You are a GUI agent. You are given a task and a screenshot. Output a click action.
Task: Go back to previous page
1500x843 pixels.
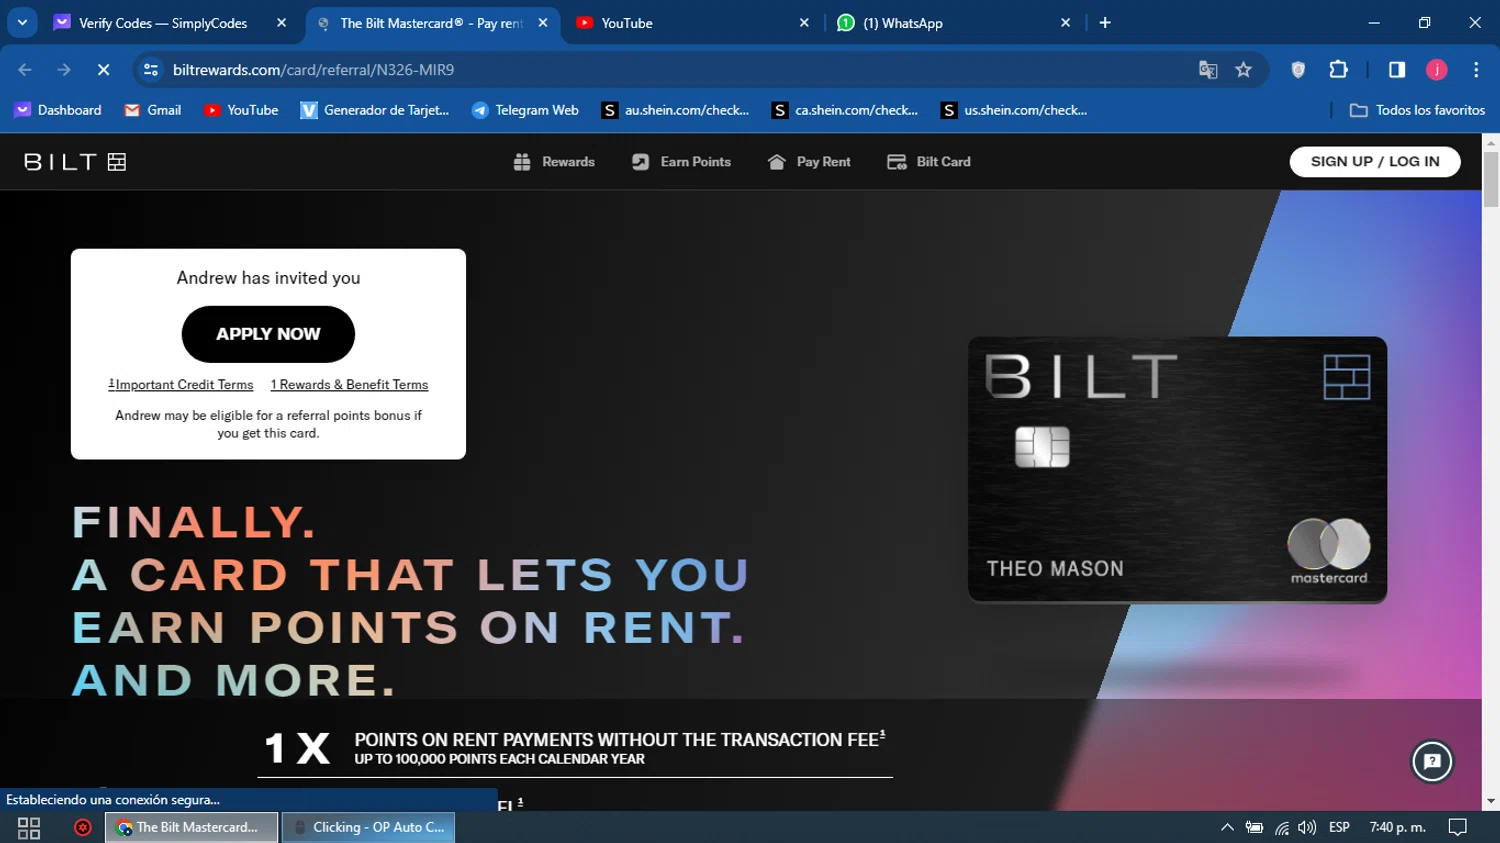(x=25, y=70)
